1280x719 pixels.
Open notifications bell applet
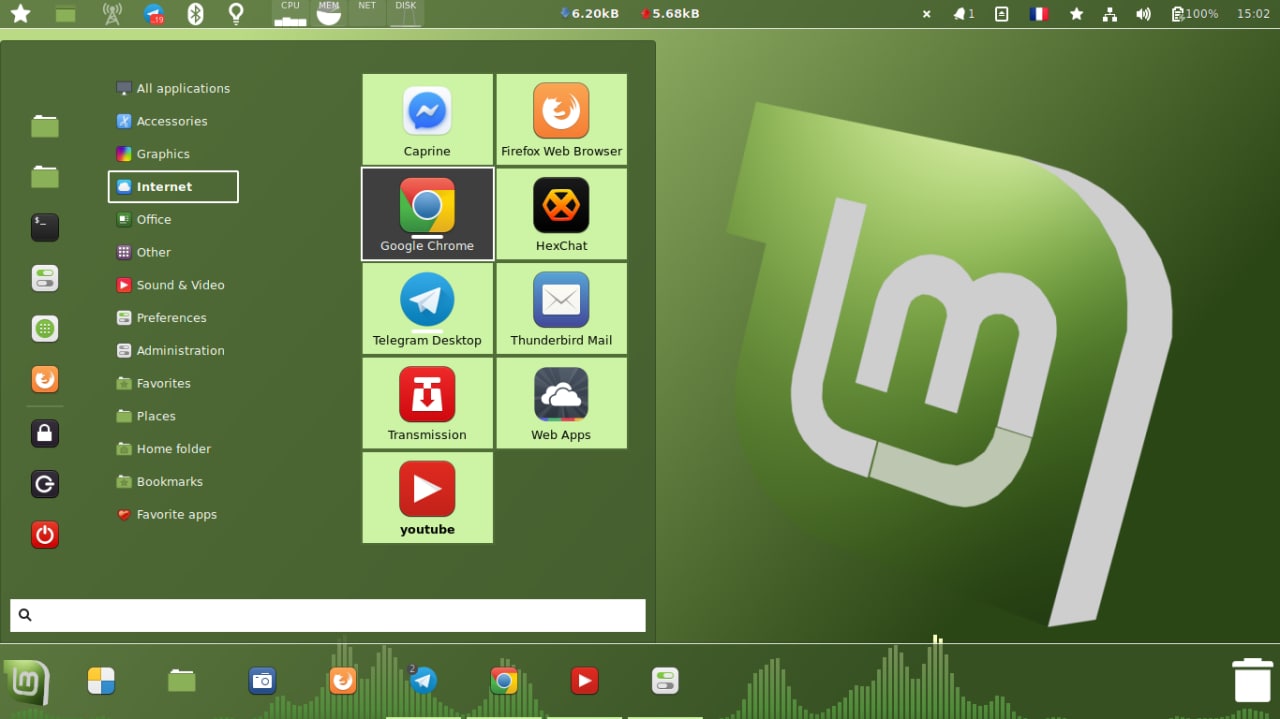[x=964, y=14]
